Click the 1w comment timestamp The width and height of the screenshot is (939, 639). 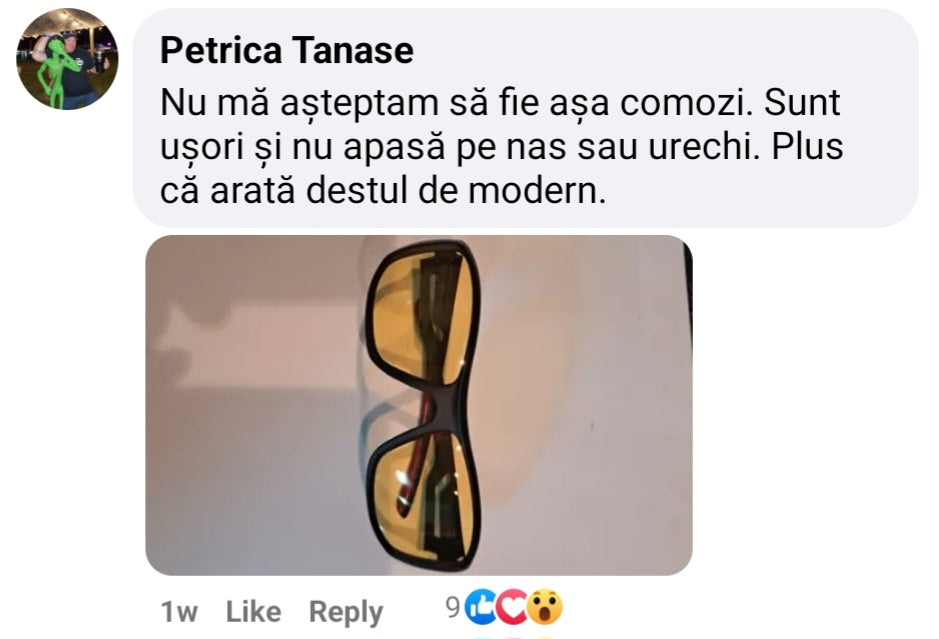[180, 611]
